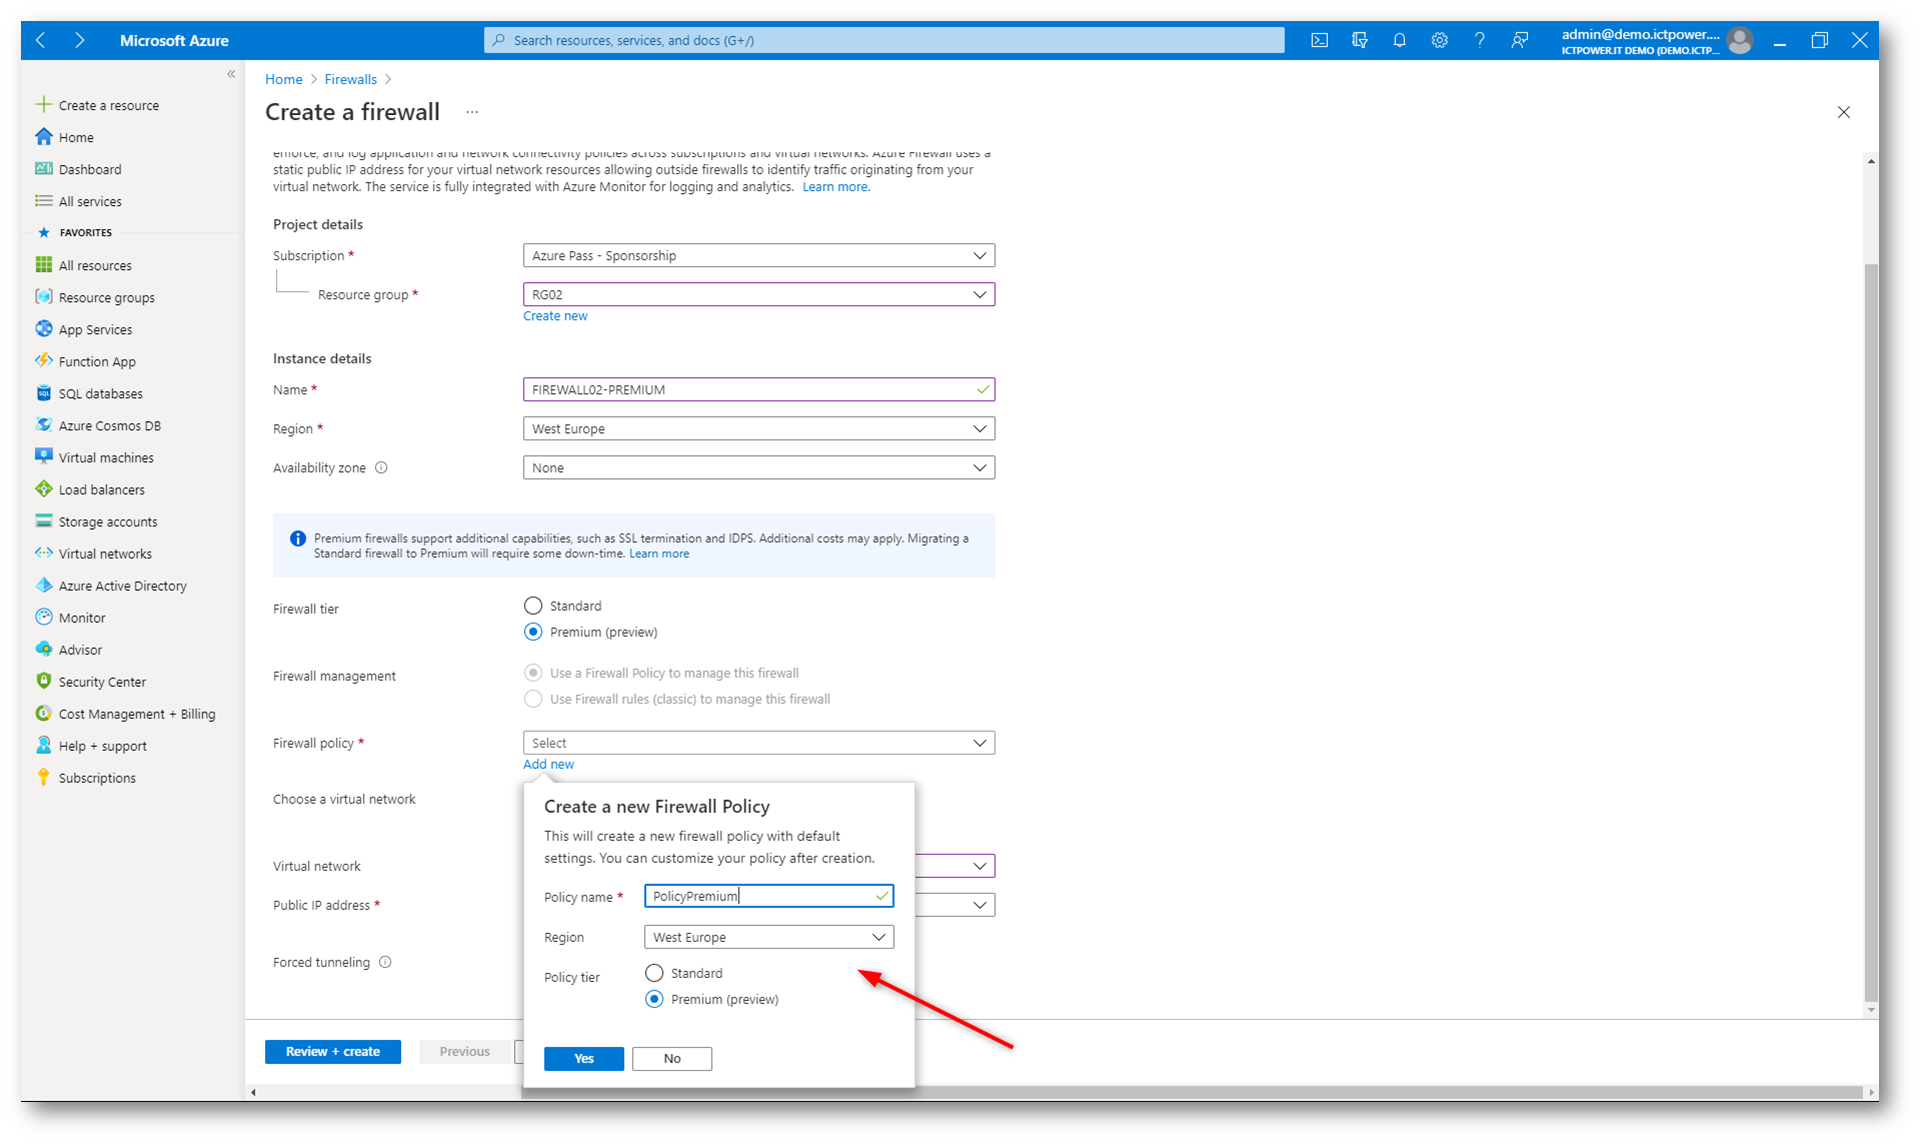1921x1144 pixels.
Task: Click the account avatar picture
Action: click(x=1739, y=40)
